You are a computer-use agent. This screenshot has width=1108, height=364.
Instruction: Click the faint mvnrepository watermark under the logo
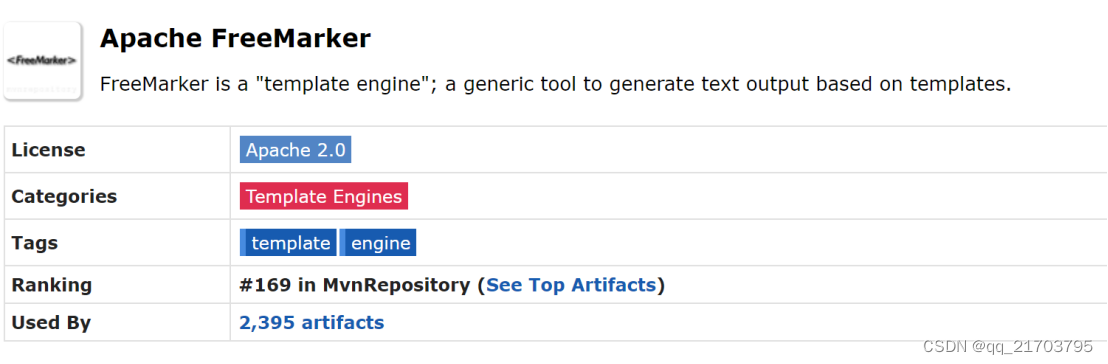(41, 90)
